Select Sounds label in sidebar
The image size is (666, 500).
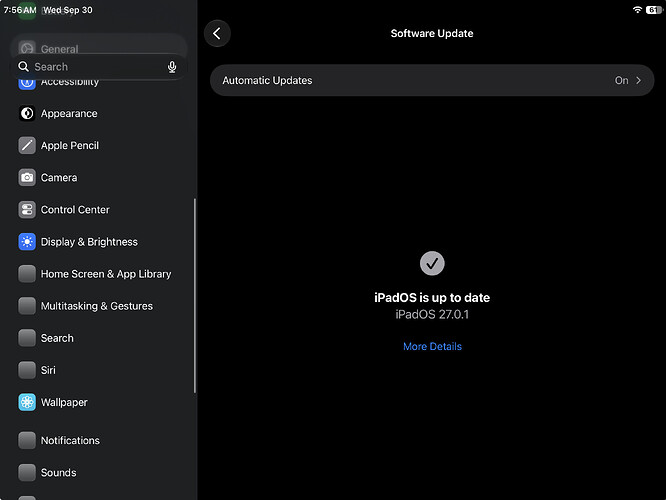59,472
